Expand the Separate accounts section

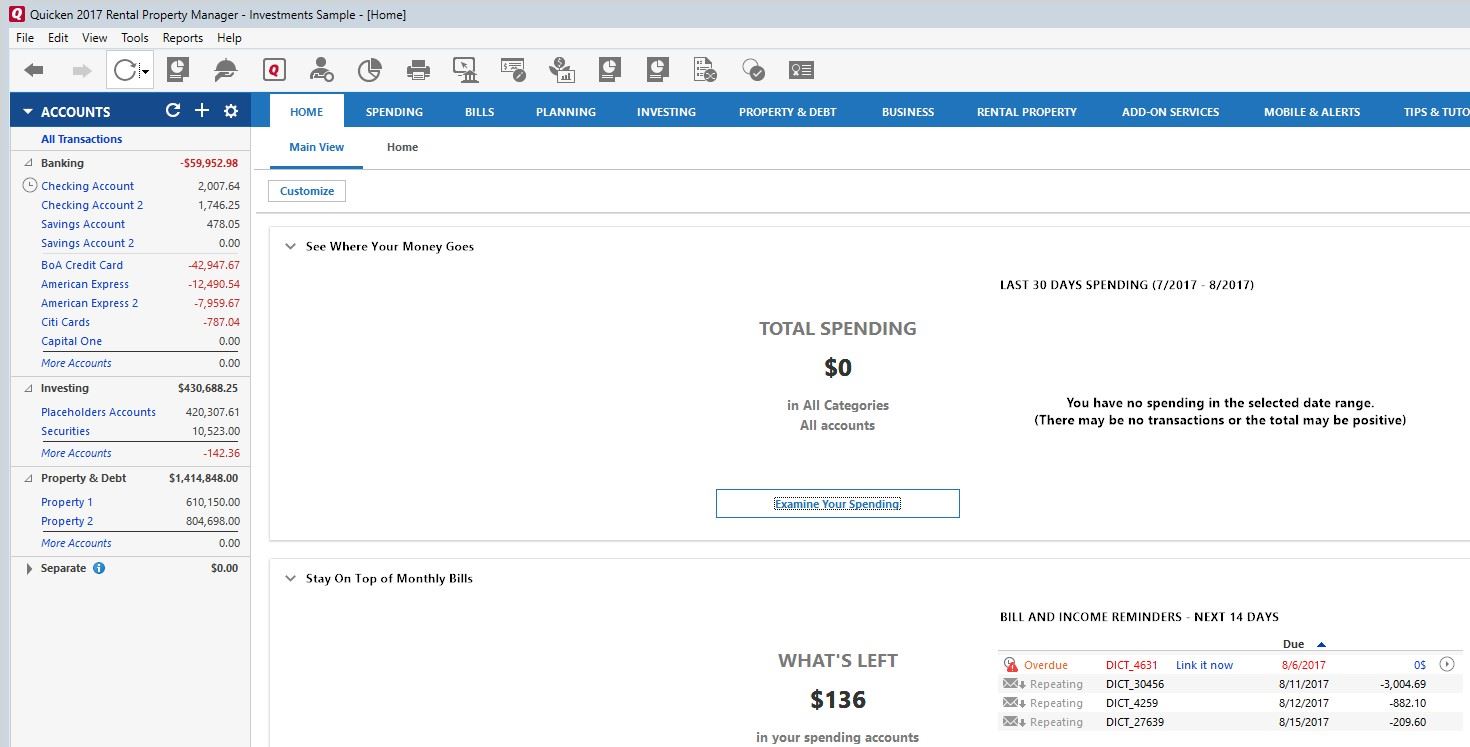coord(28,568)
